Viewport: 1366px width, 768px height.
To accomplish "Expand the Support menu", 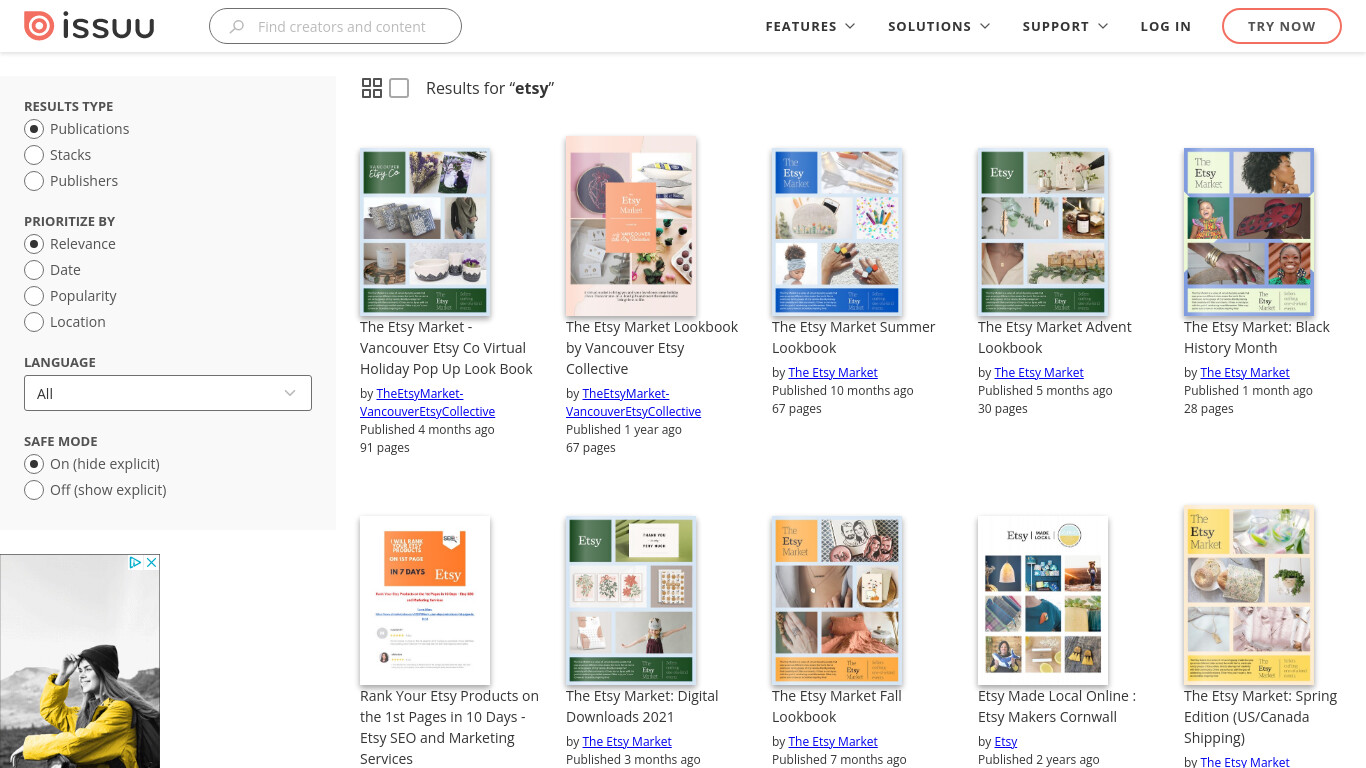I will pos(1065,26).
